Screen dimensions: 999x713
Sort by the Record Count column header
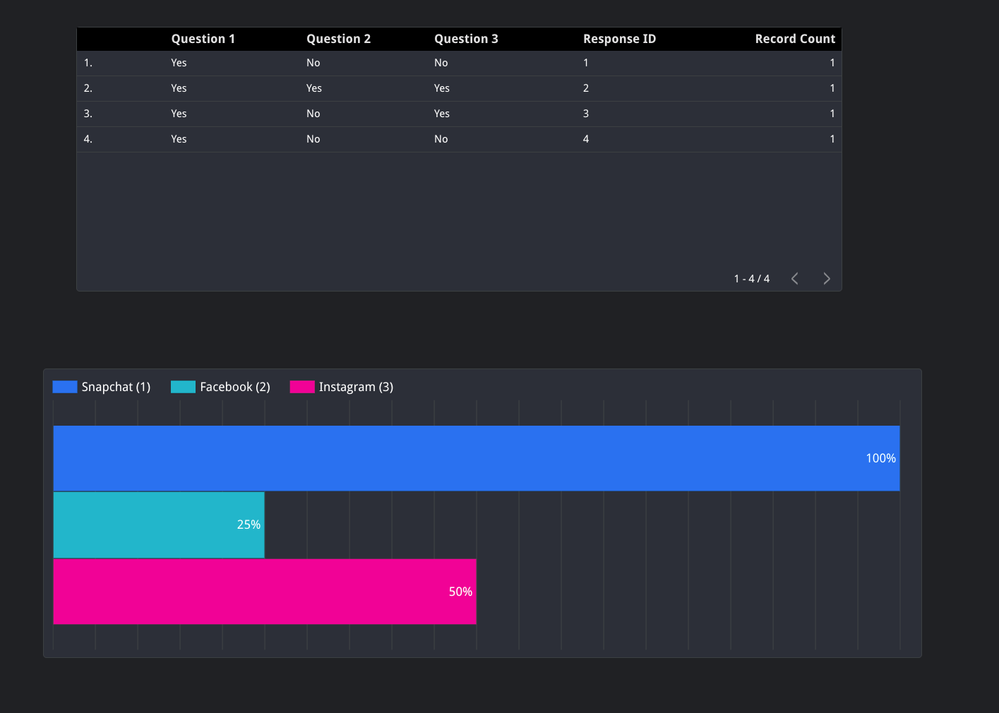(x=794, y=39)
